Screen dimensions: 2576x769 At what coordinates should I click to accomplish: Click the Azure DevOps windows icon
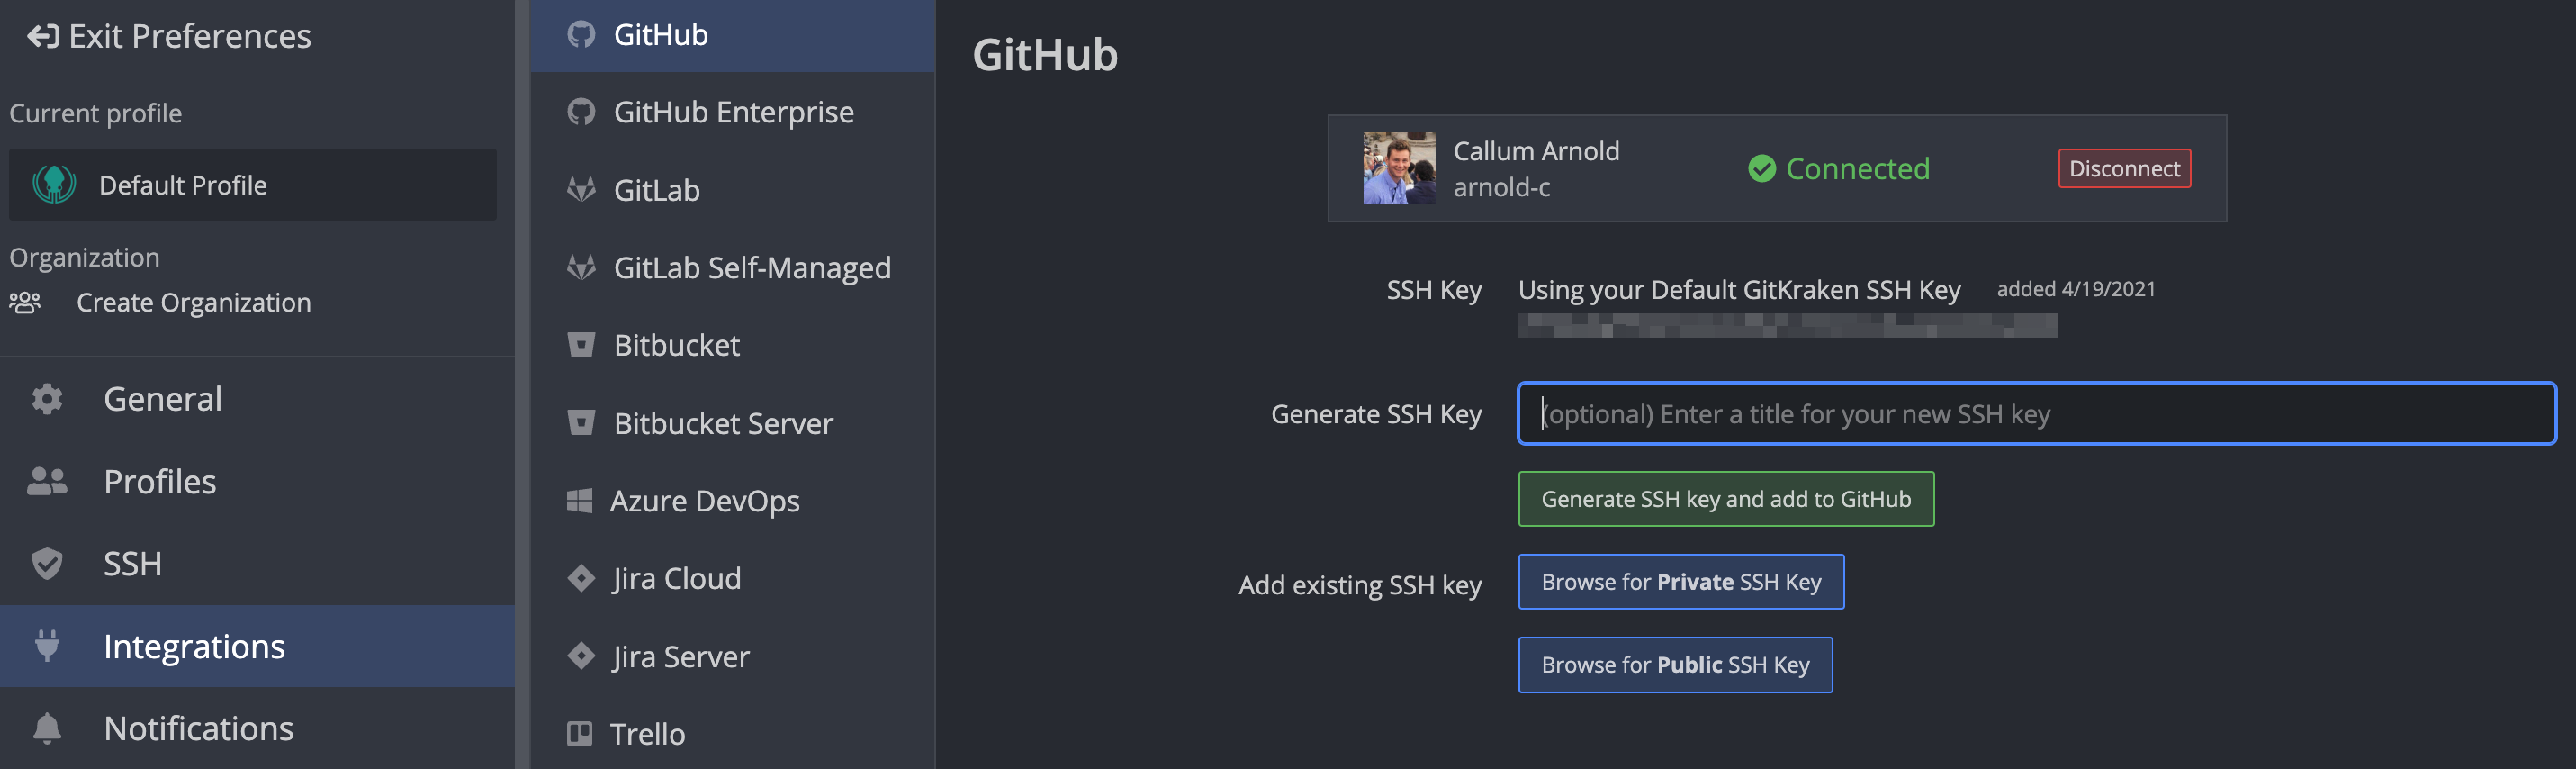click(579, 501)
